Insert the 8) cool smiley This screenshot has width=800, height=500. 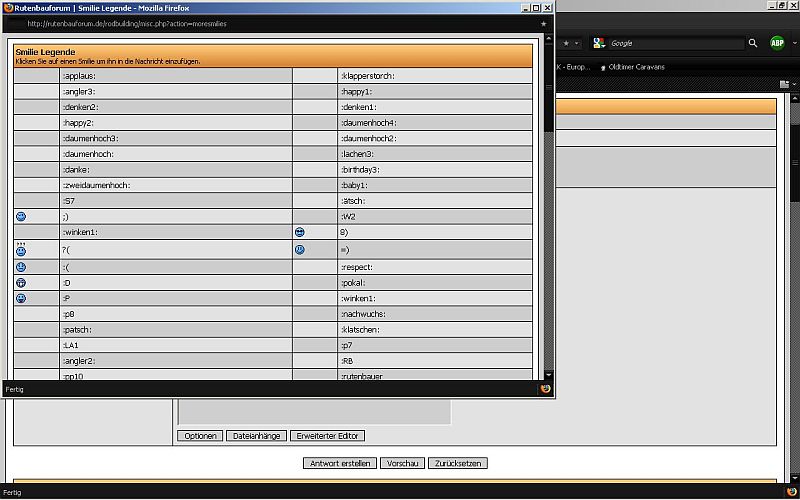(x=299, y=232)
